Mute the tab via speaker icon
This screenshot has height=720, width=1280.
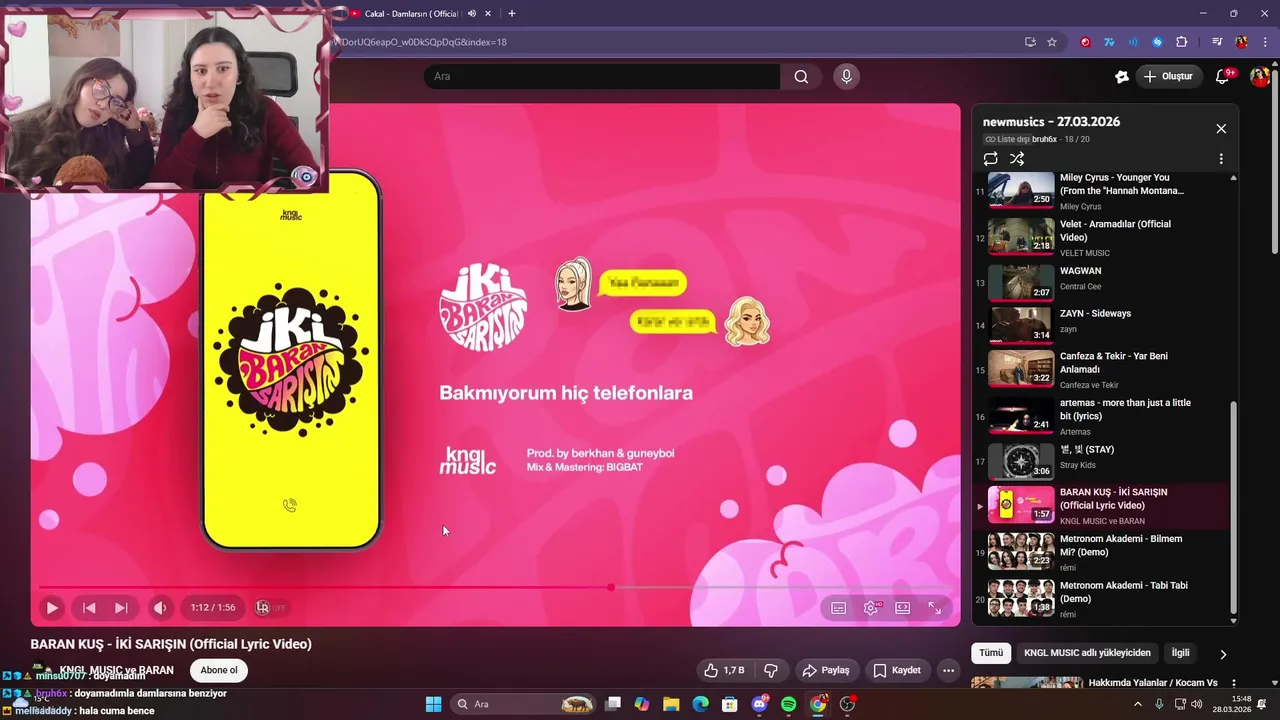click(x=471, y=13)
